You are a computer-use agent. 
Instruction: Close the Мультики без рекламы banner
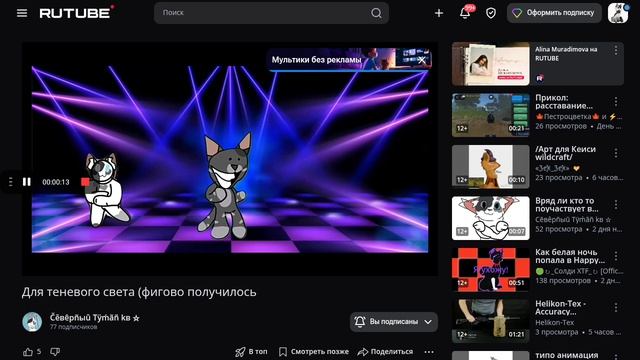(x=422, y=60)
